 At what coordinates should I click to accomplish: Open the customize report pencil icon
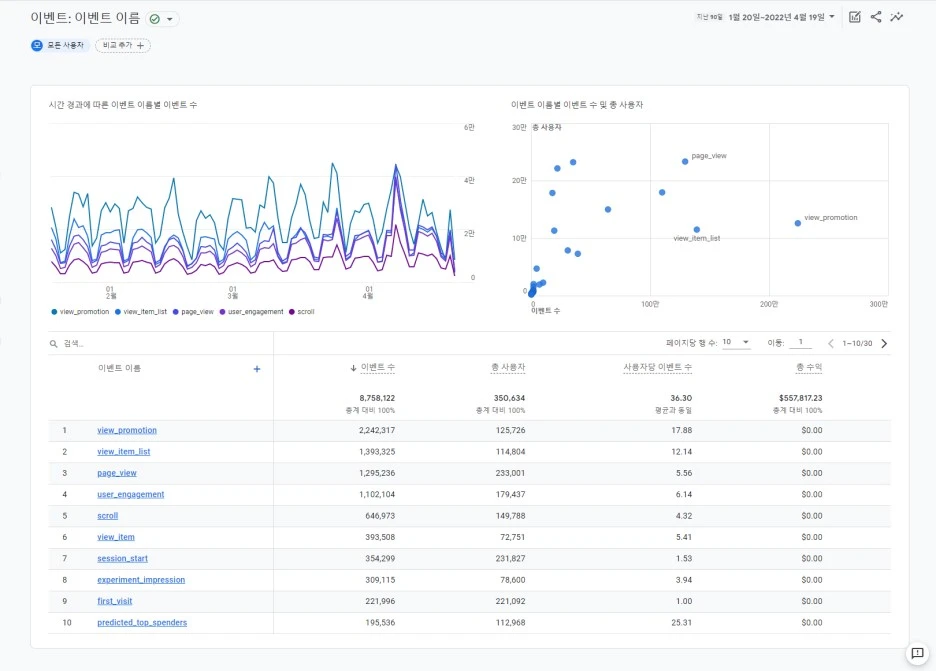point(854,17)
